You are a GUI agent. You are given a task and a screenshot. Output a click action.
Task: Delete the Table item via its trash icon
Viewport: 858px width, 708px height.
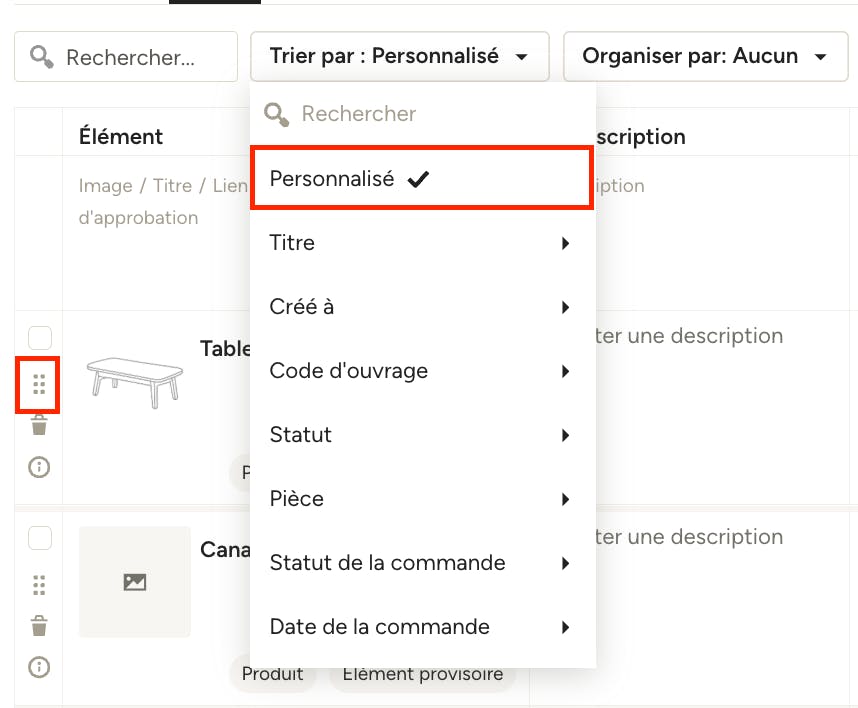[x=39, y=425]
